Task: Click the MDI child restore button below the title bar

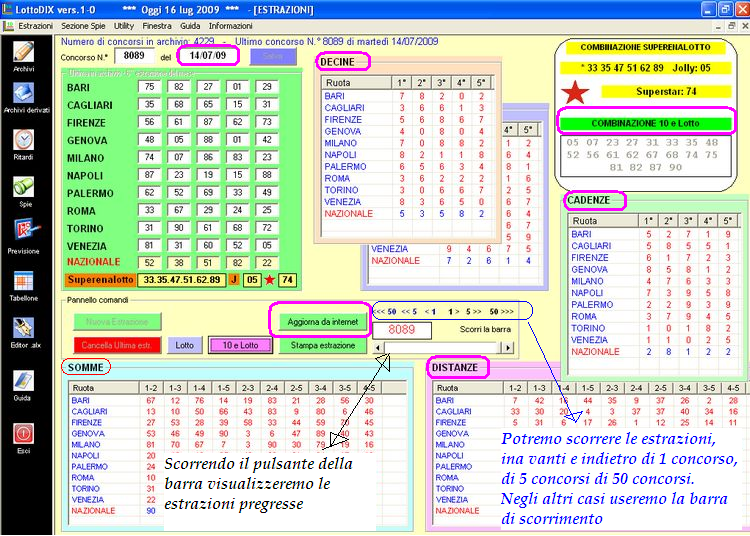Action: click(731, 26)
